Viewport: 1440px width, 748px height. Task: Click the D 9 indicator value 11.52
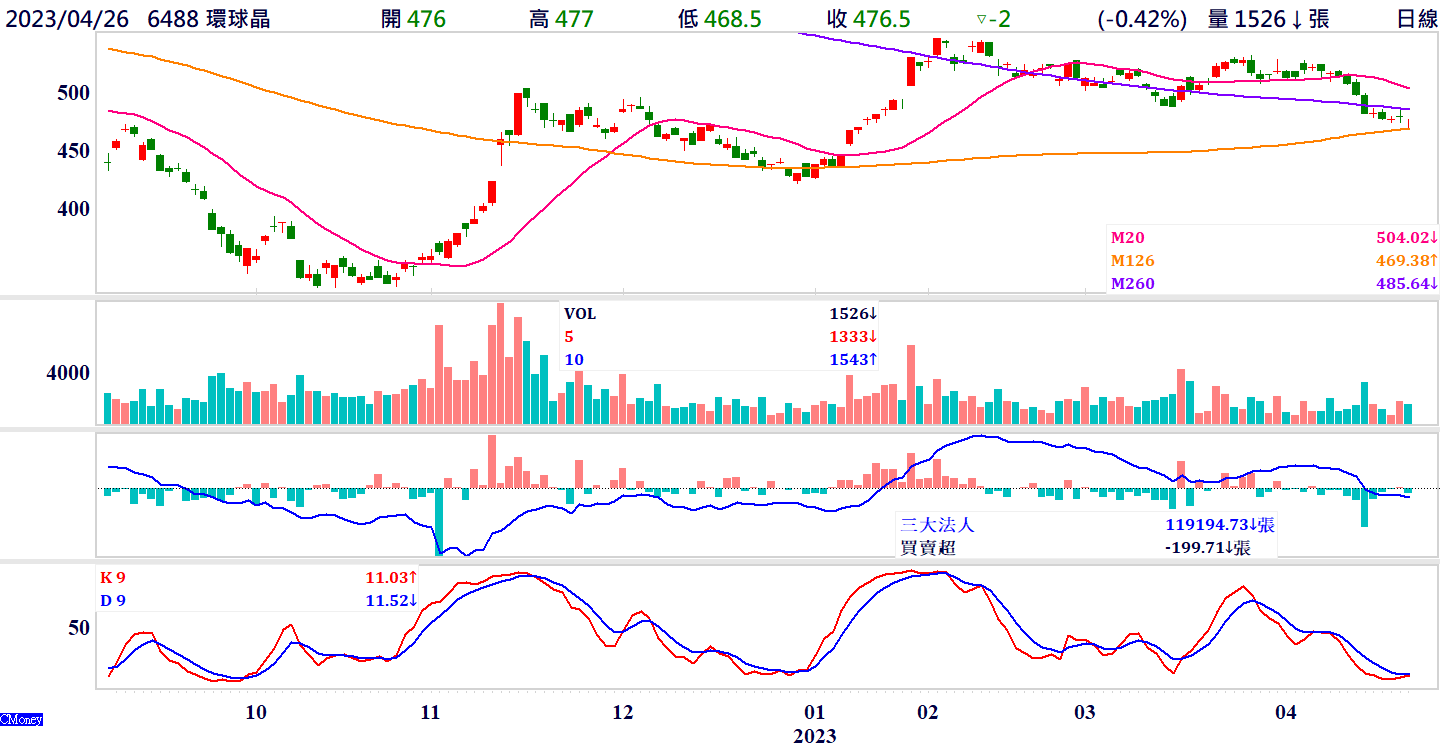pyautogui.click(x=391, y=600)
